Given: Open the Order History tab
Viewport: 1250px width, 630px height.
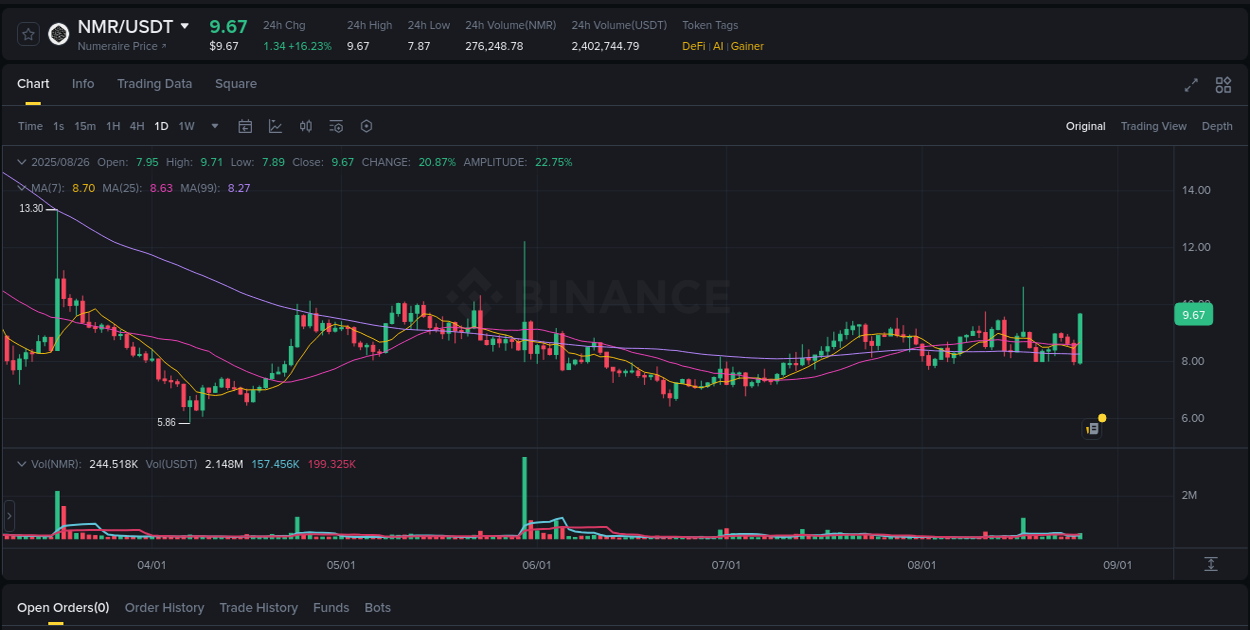Looking at the screenshot, I should click(164, 607).
